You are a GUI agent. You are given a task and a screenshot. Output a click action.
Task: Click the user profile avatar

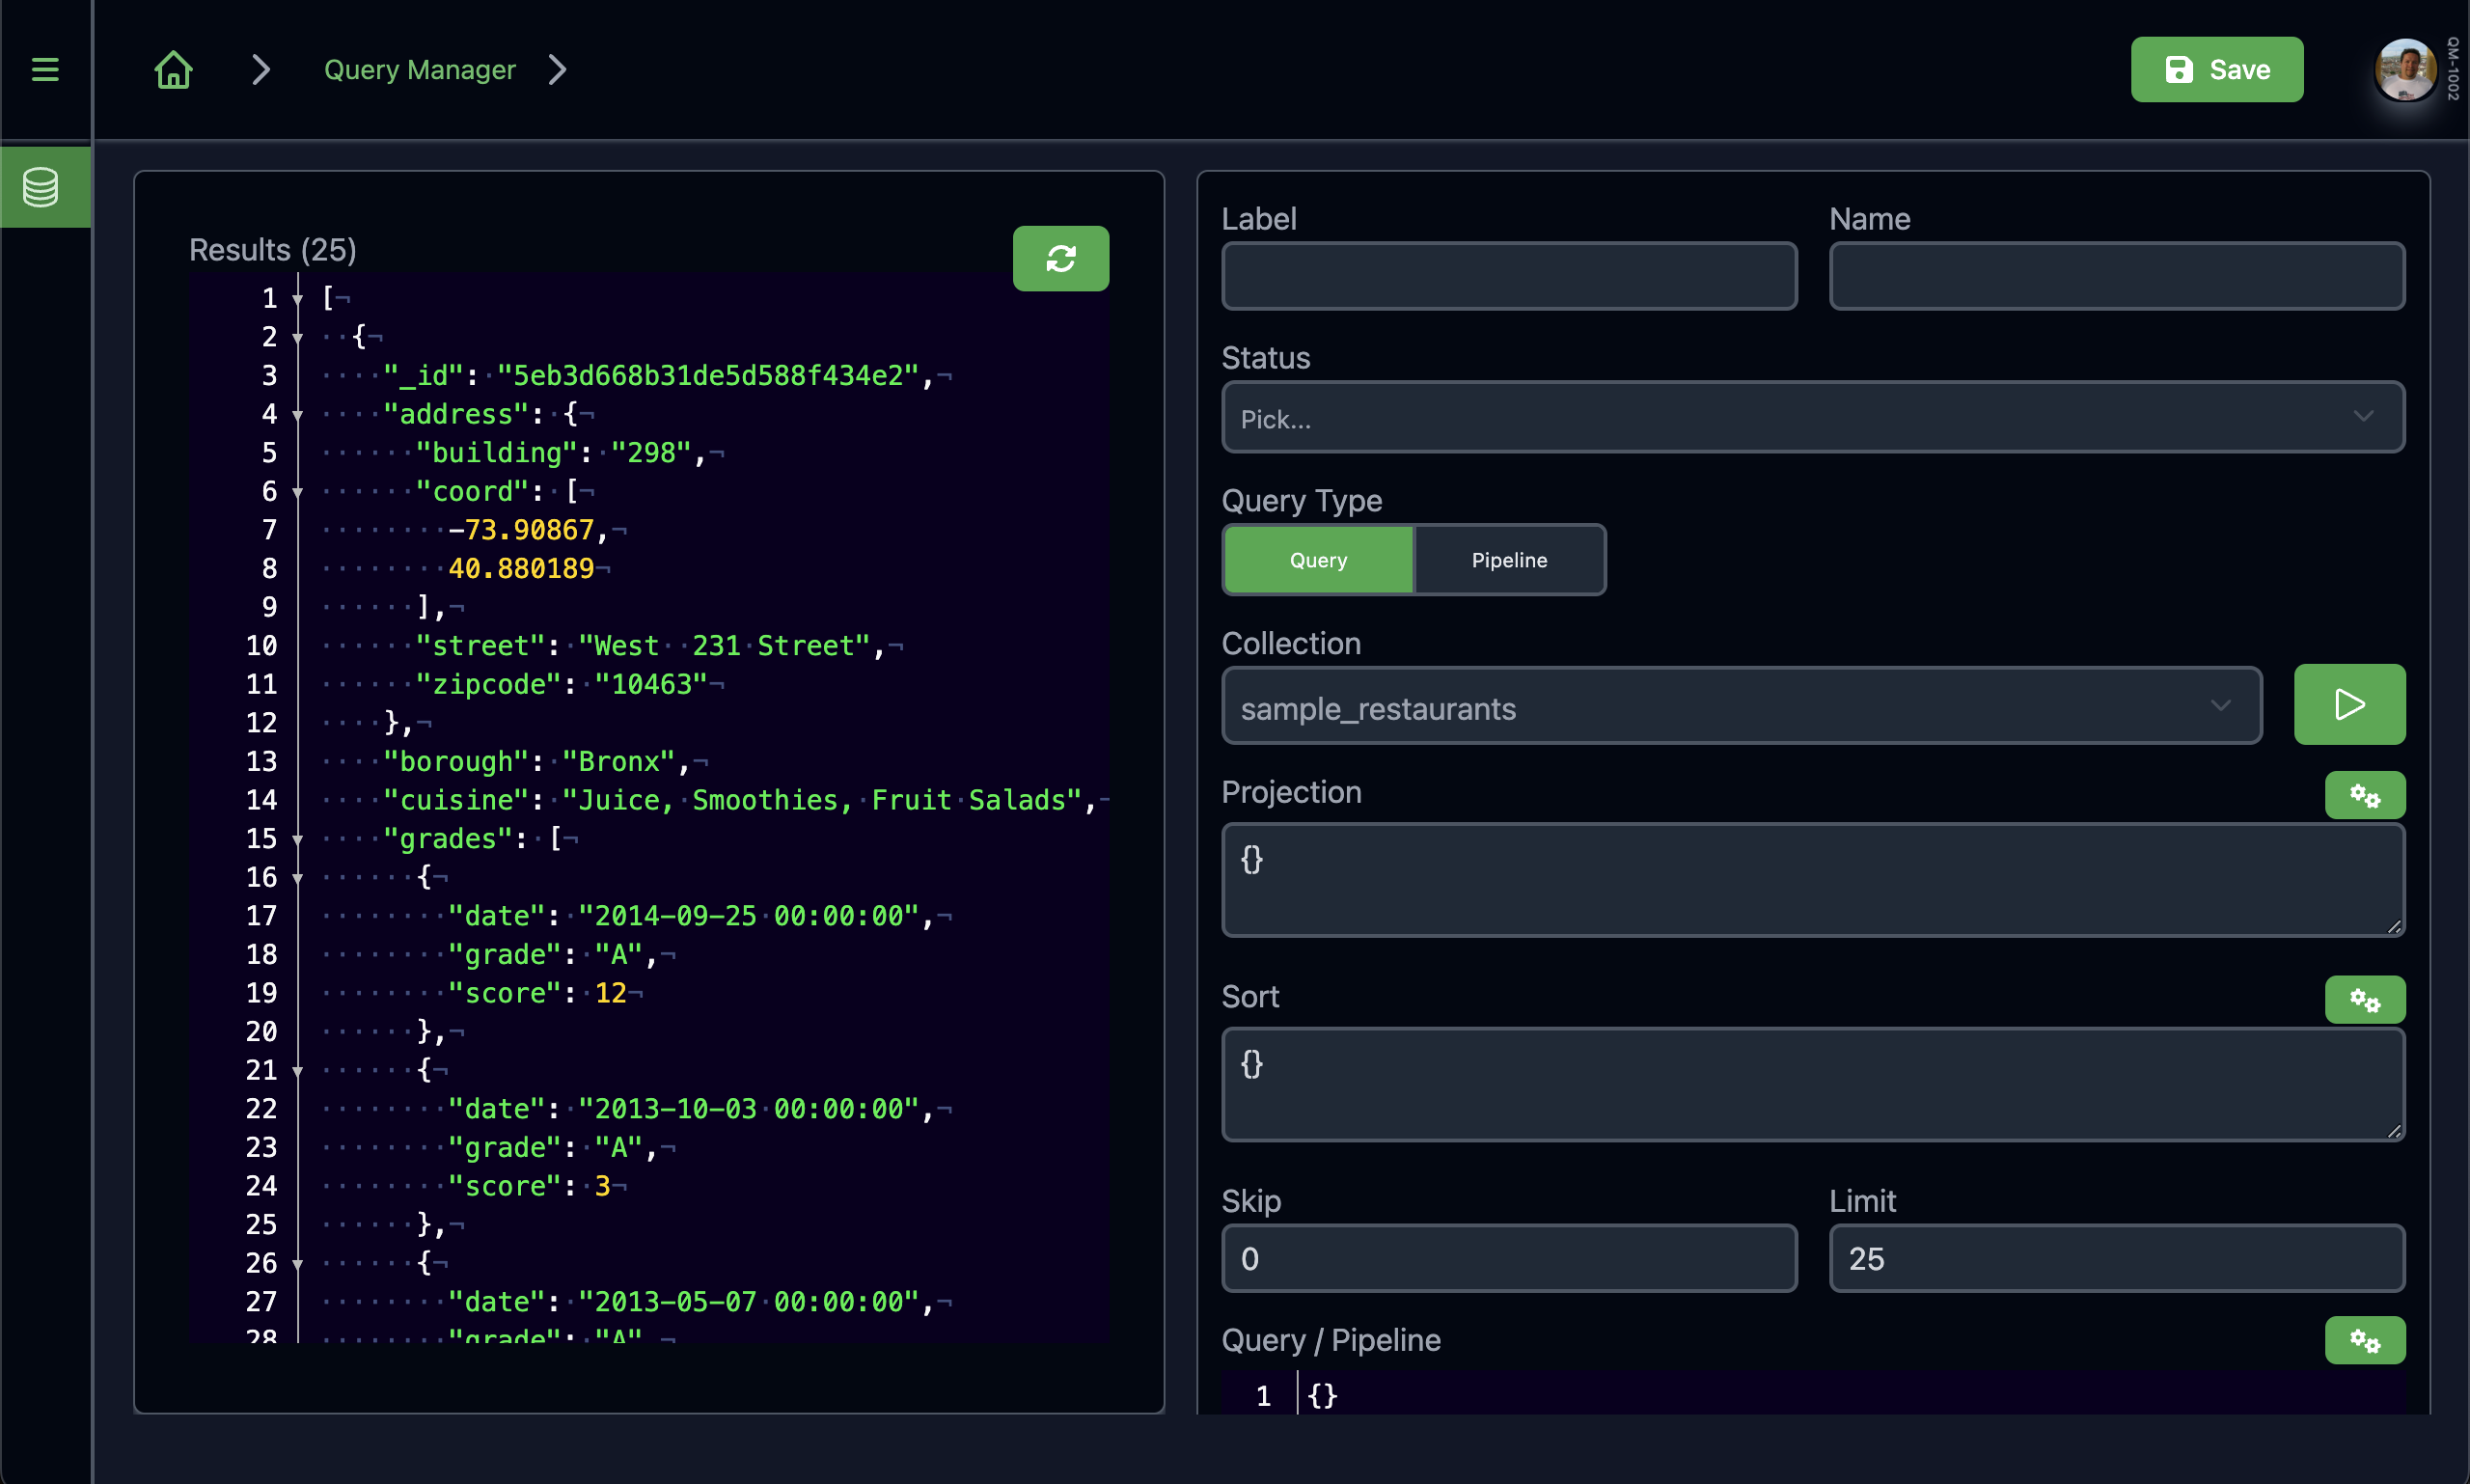[2406, 69]
